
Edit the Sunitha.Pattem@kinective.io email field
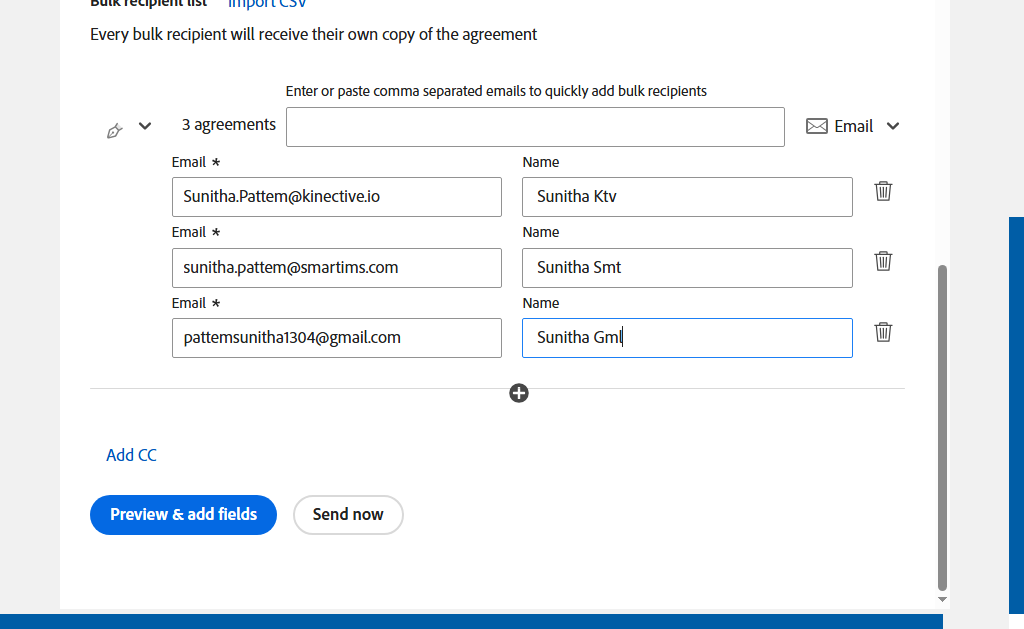(x=336, y=197)
